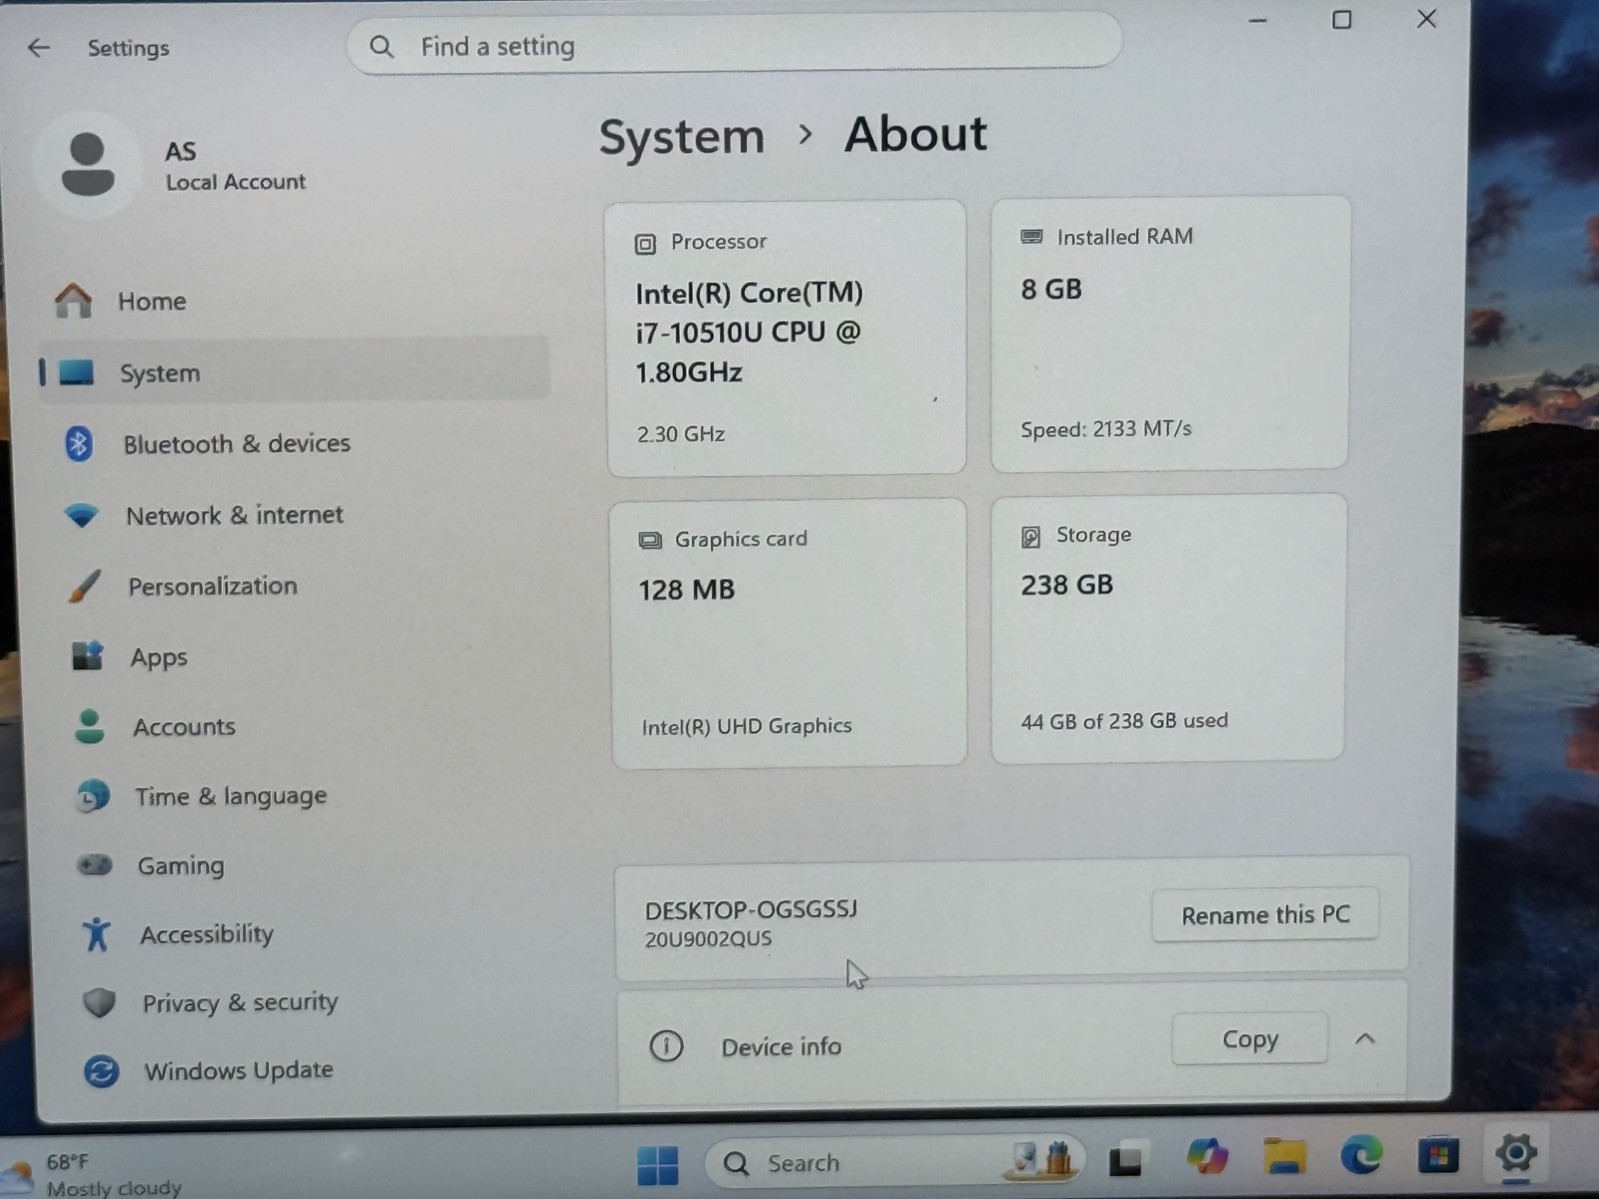Open the Bluetooth icon in the sidebar

[78, 443]
